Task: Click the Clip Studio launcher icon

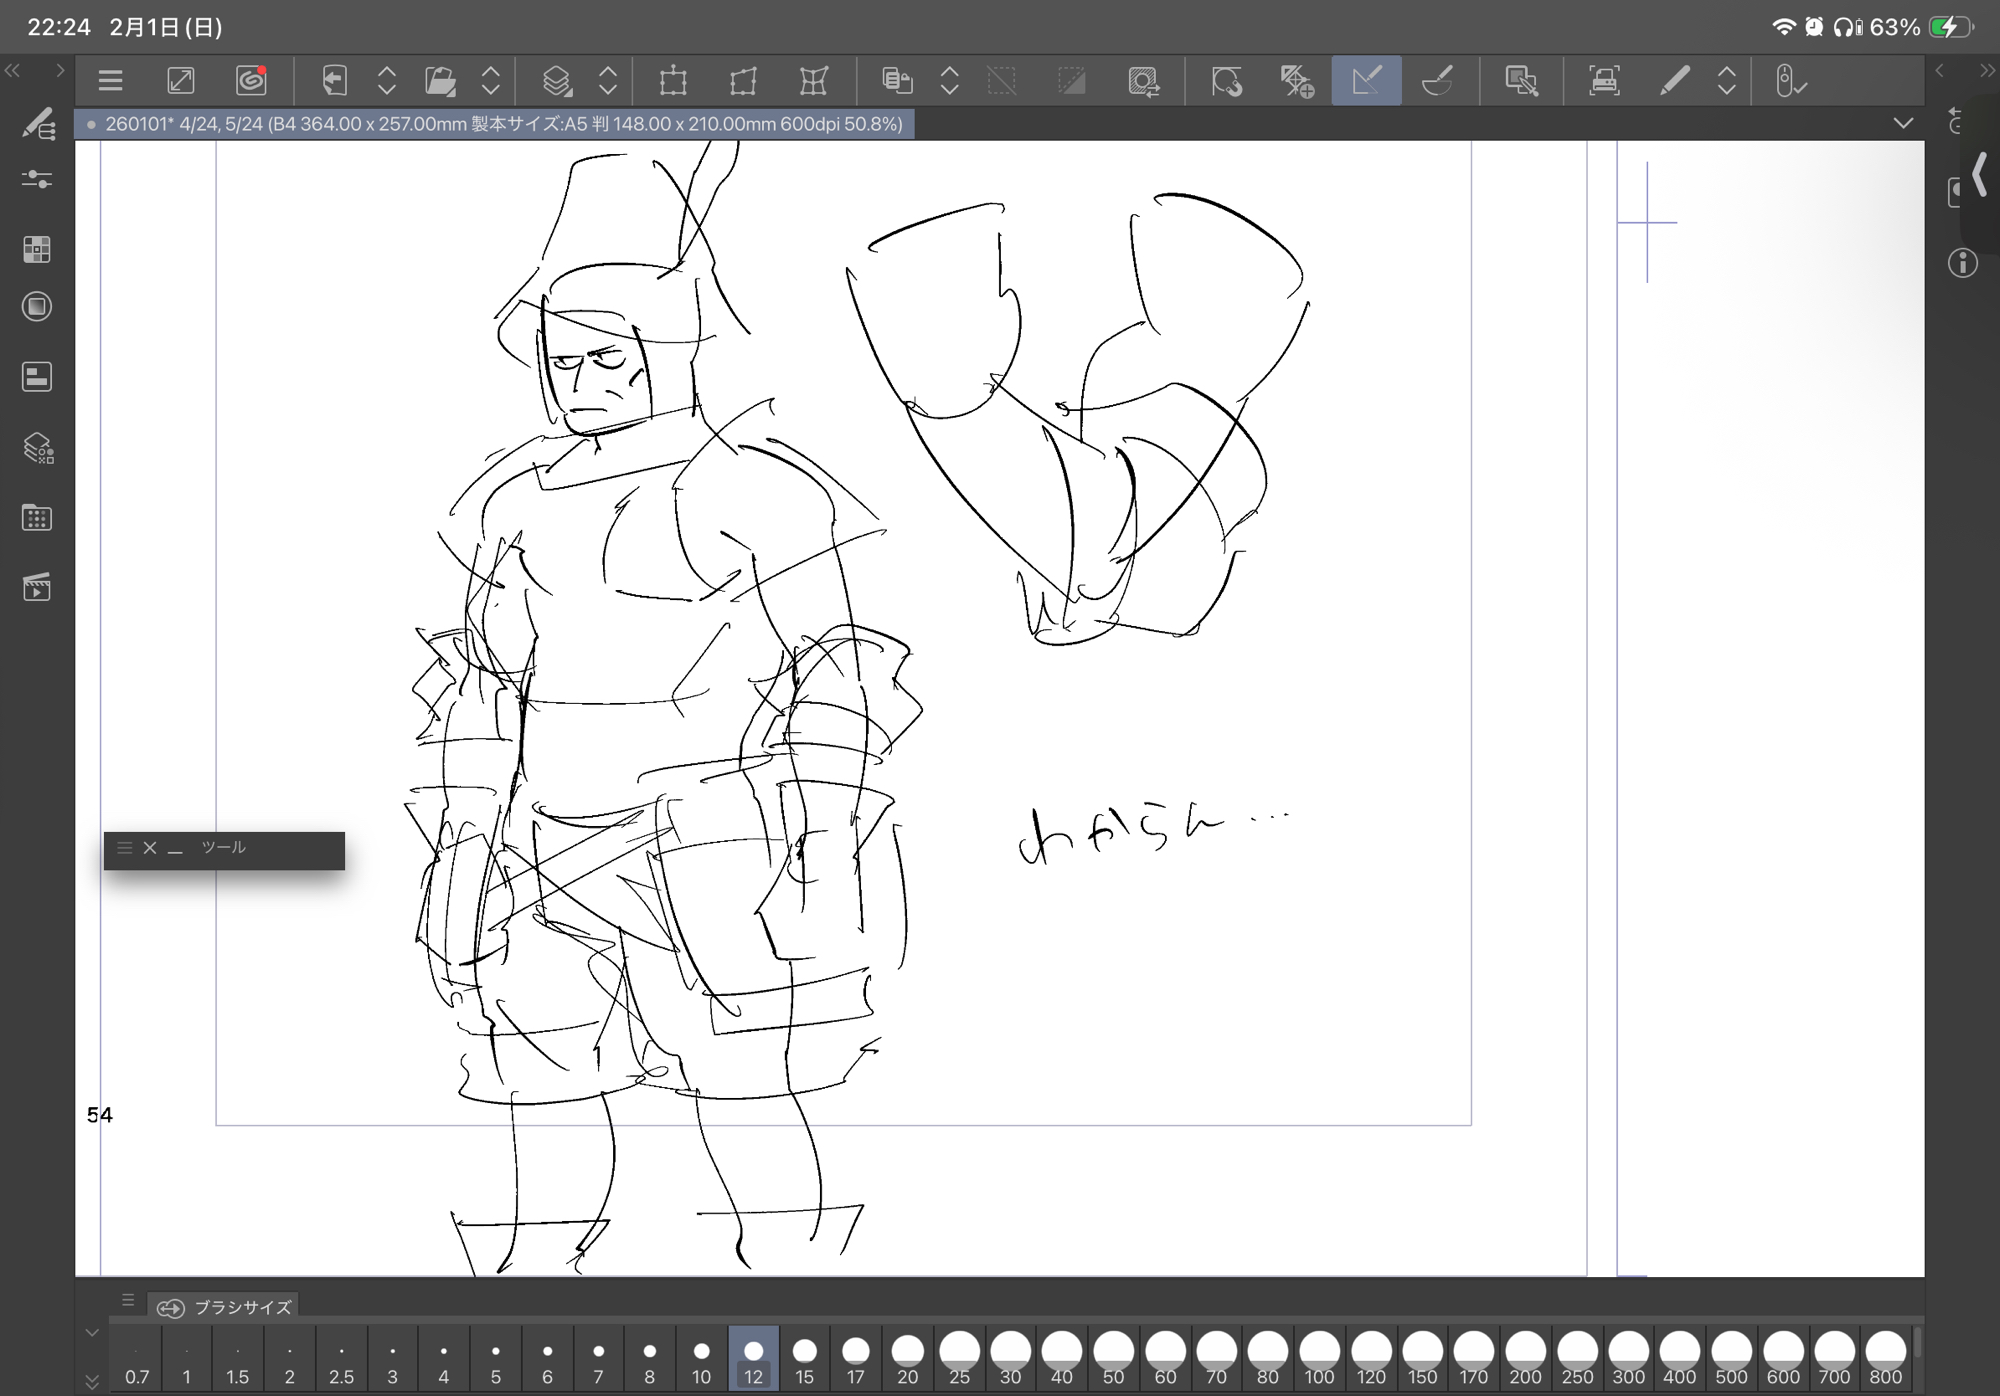Action: pos(251,81)
